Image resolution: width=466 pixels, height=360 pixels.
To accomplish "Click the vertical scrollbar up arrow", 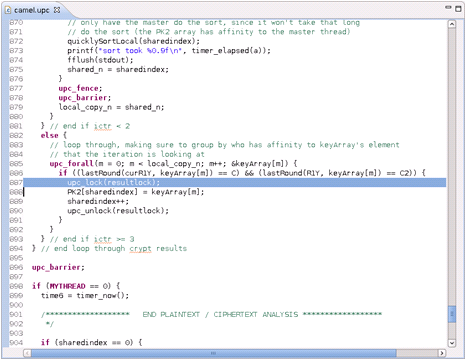I will click(452, 24).
